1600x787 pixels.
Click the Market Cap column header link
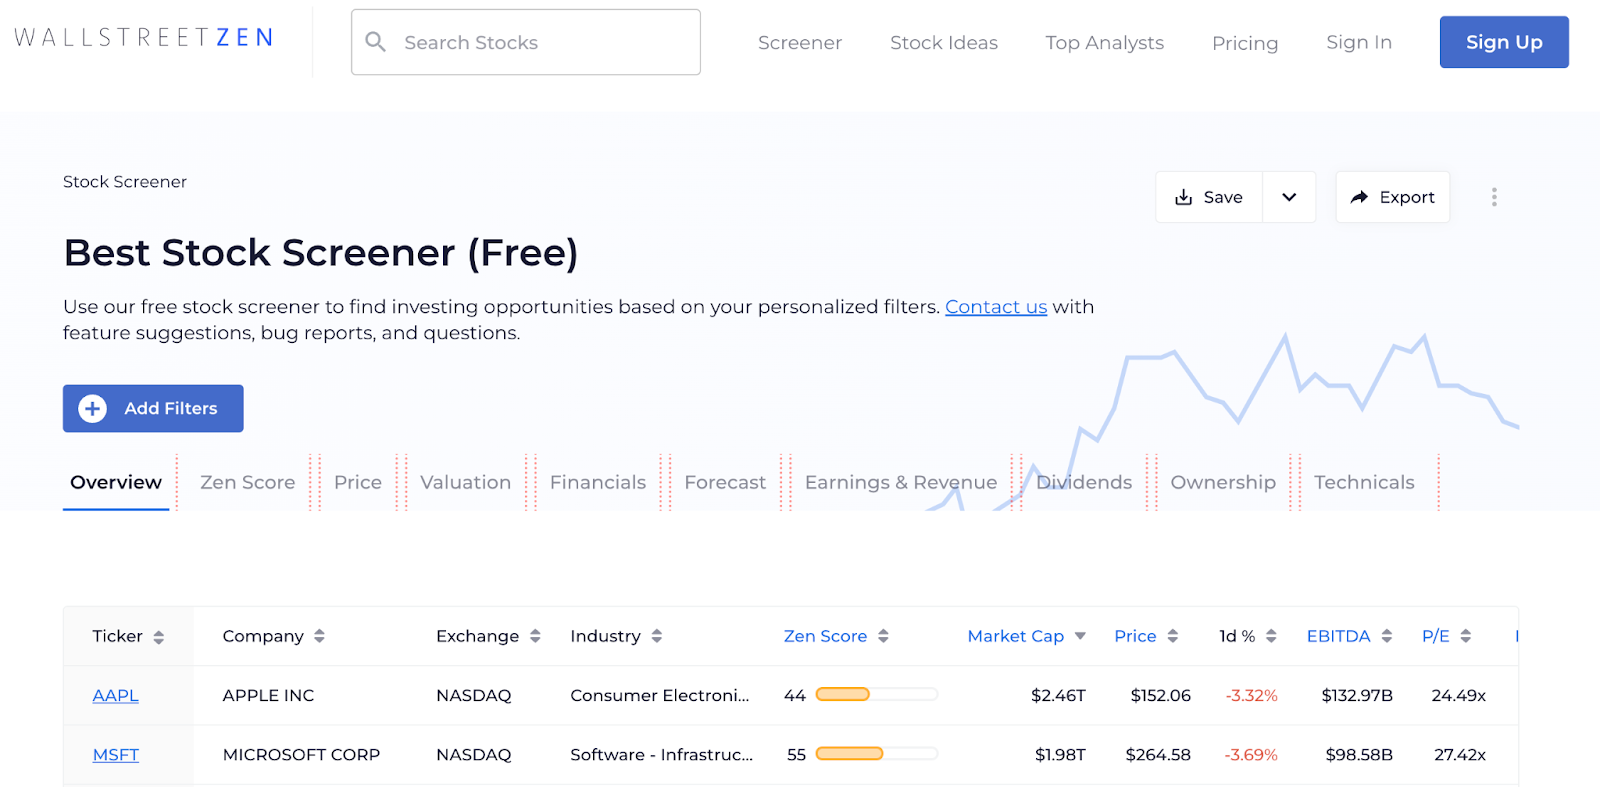1015,636
